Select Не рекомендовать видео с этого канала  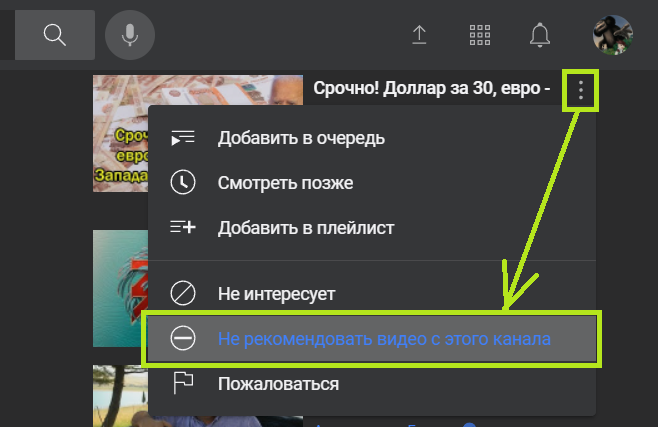[x=372, y=338]
